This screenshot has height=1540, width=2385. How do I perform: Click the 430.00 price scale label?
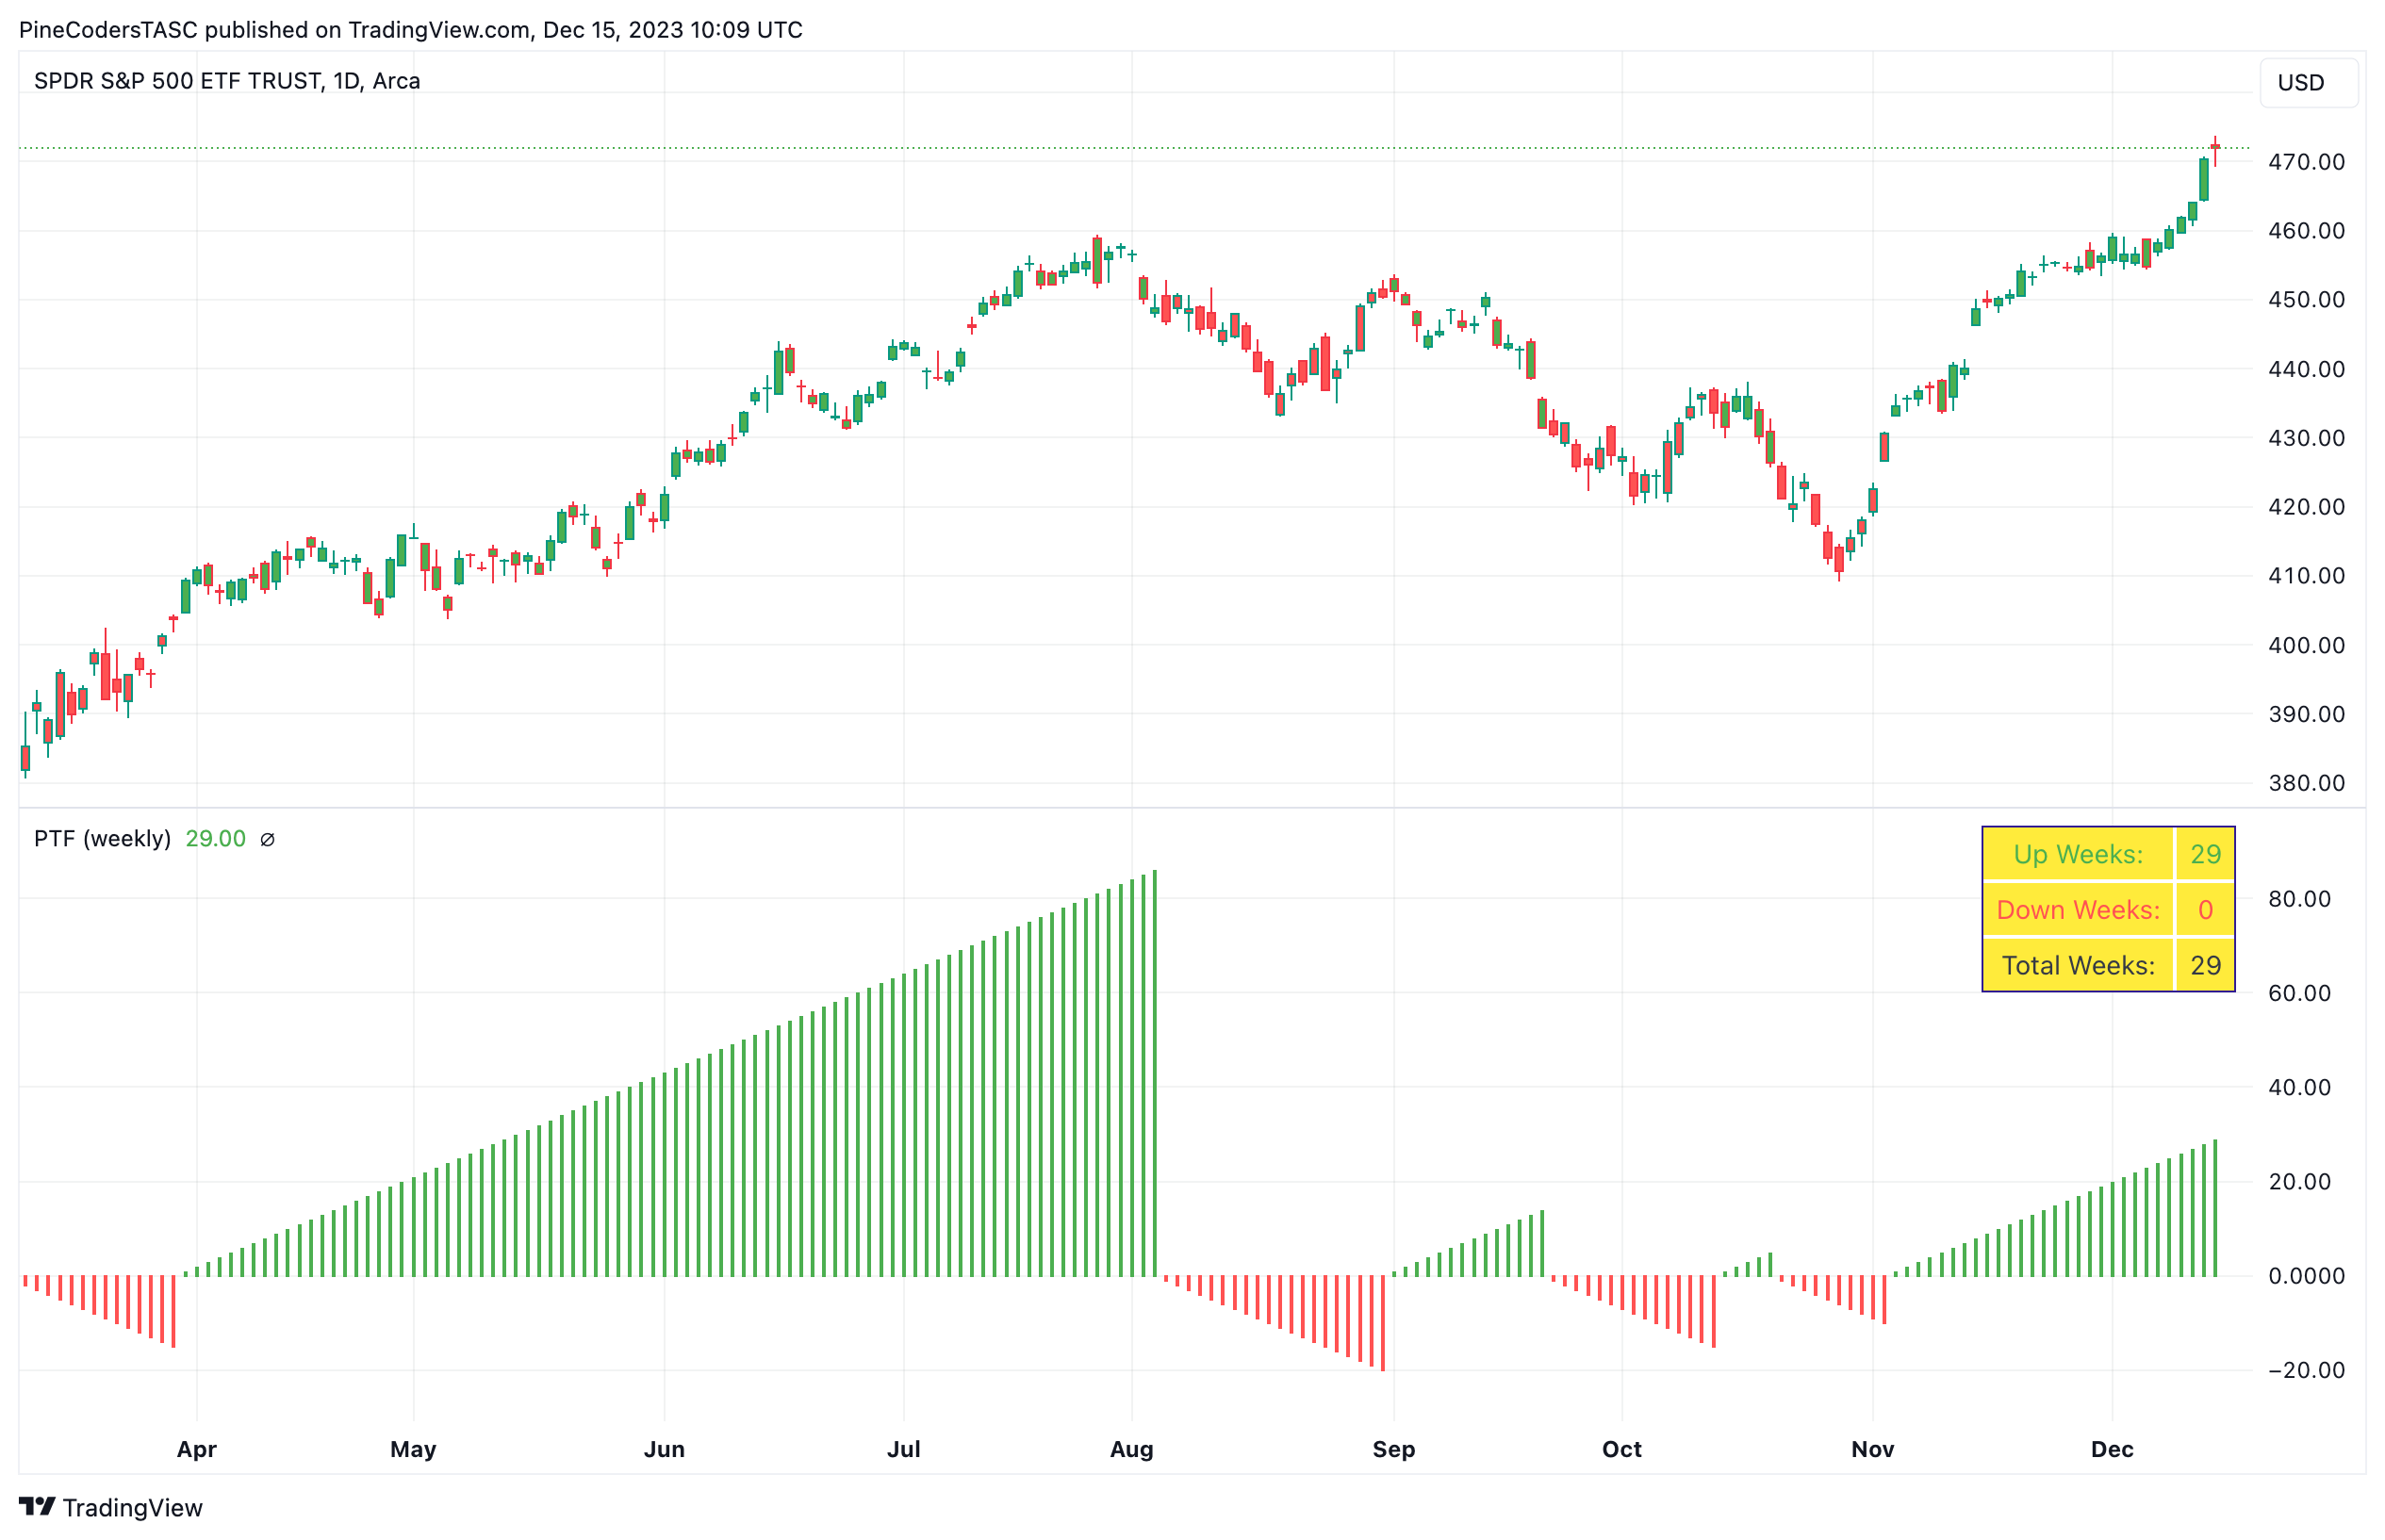point(2306,438)
